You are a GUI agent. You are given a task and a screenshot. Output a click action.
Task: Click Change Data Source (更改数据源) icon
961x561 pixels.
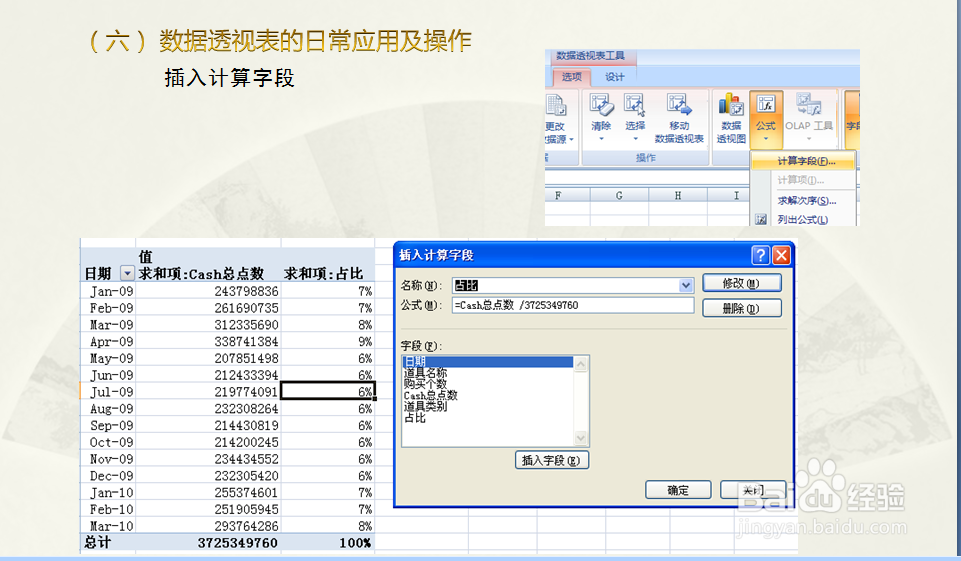(556, 105)
